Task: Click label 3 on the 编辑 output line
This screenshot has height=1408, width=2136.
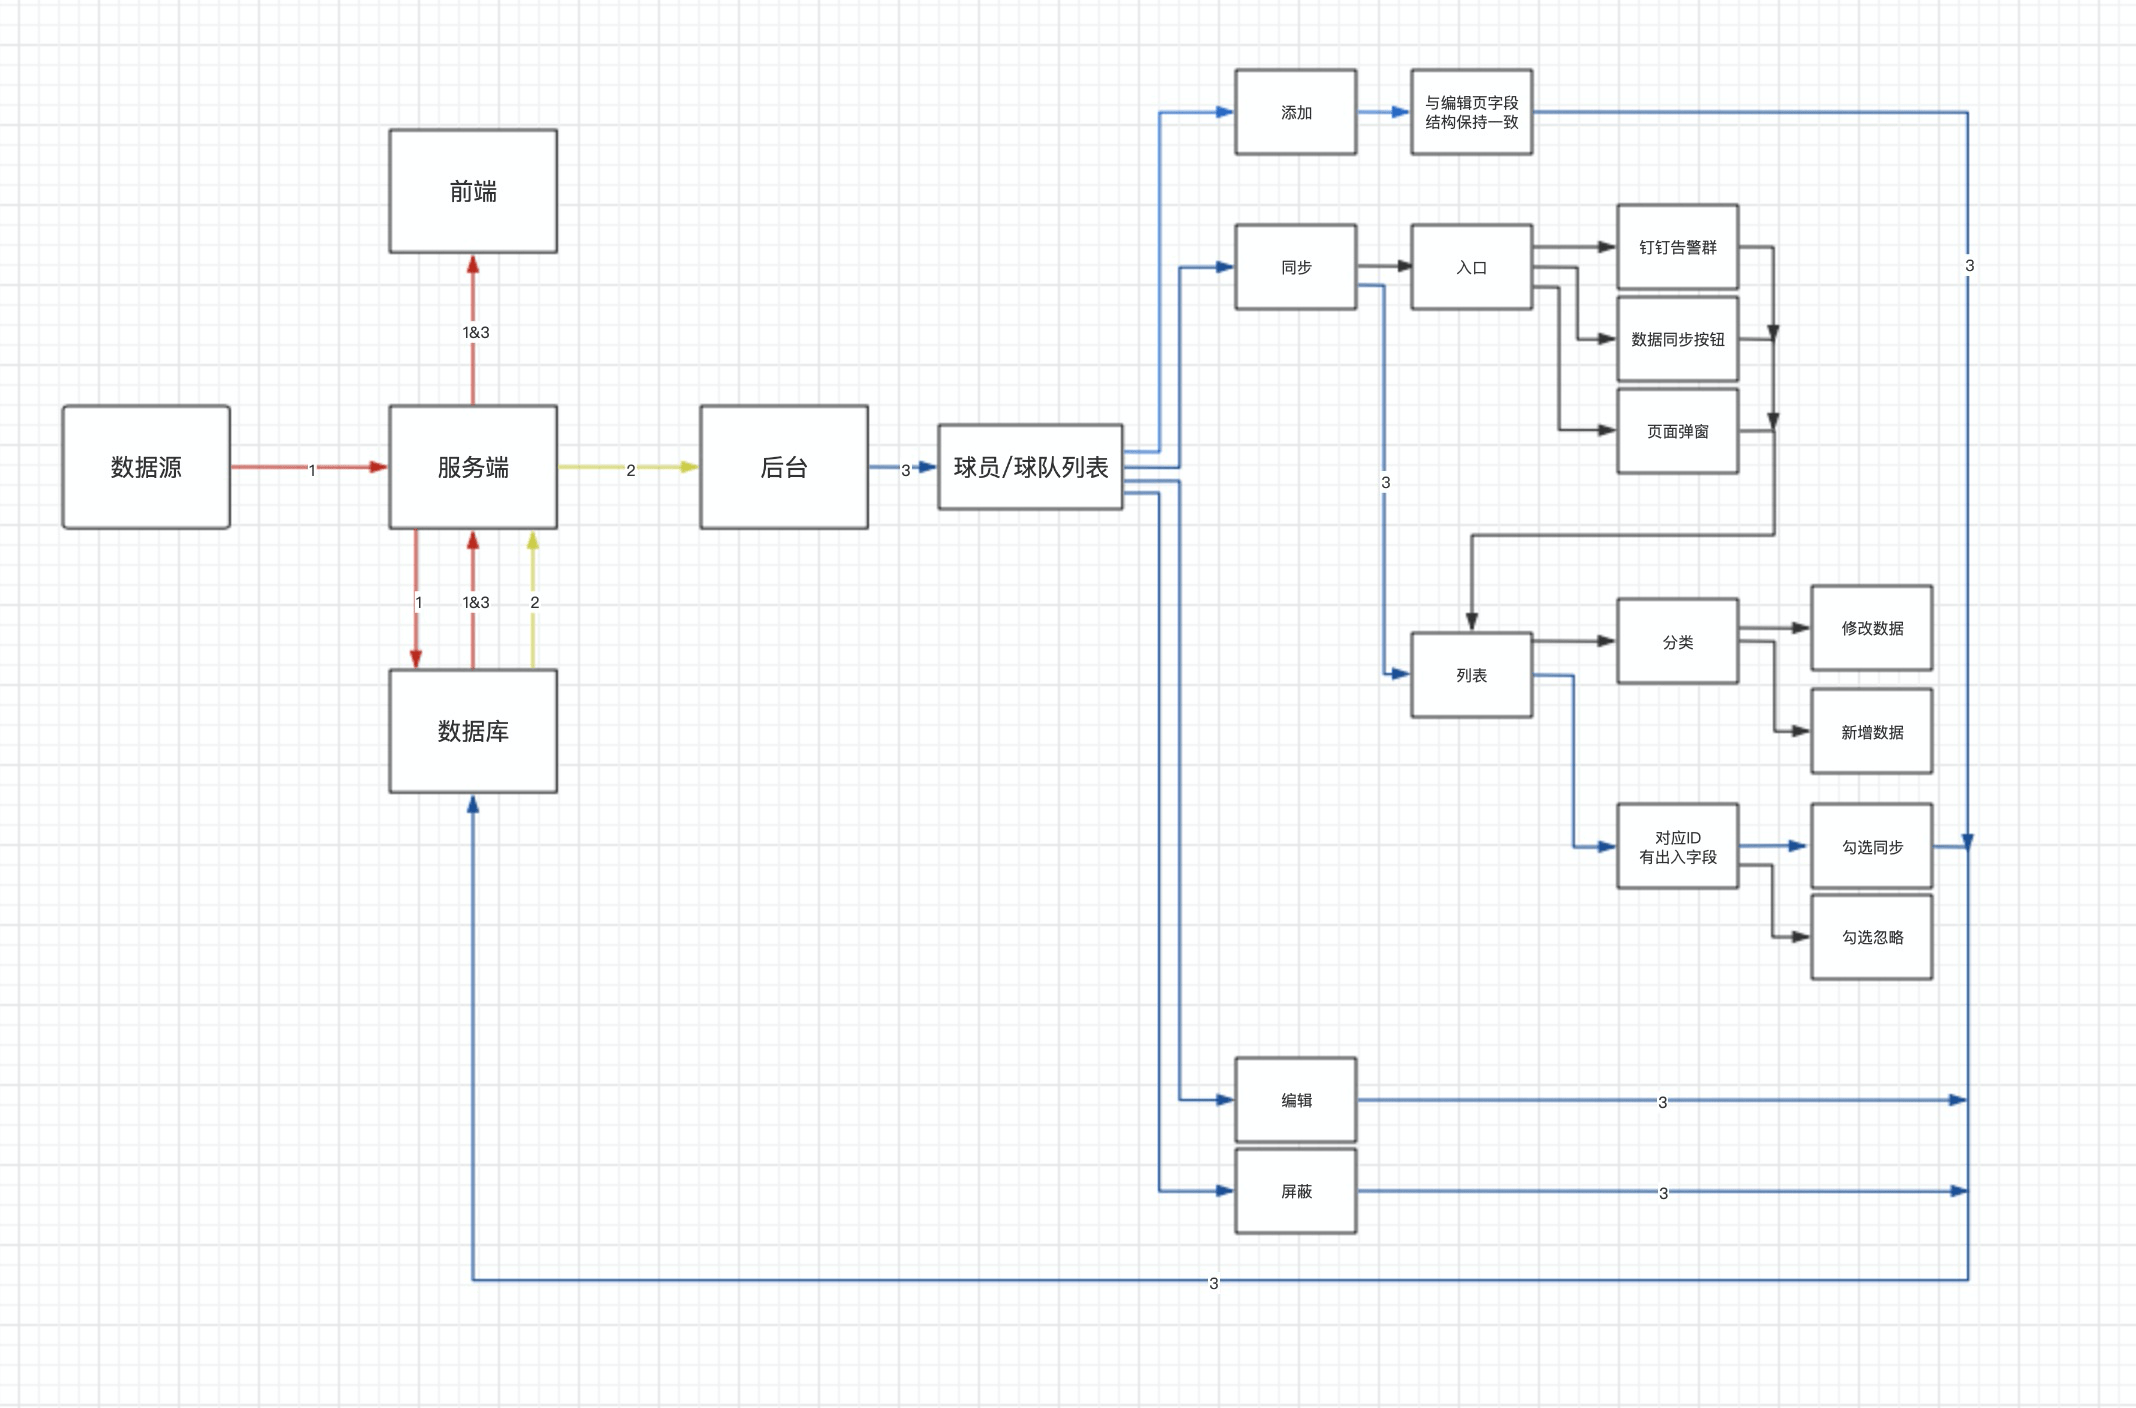Action: coord(1663,1102)
